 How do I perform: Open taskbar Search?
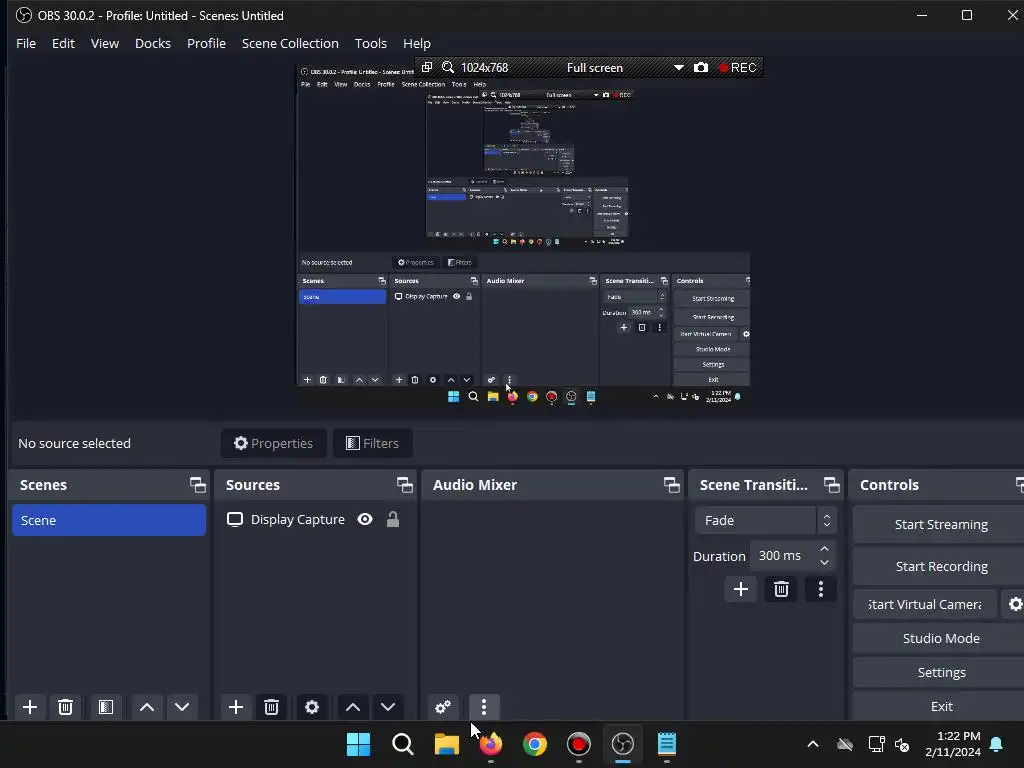[x=402, y=744]
